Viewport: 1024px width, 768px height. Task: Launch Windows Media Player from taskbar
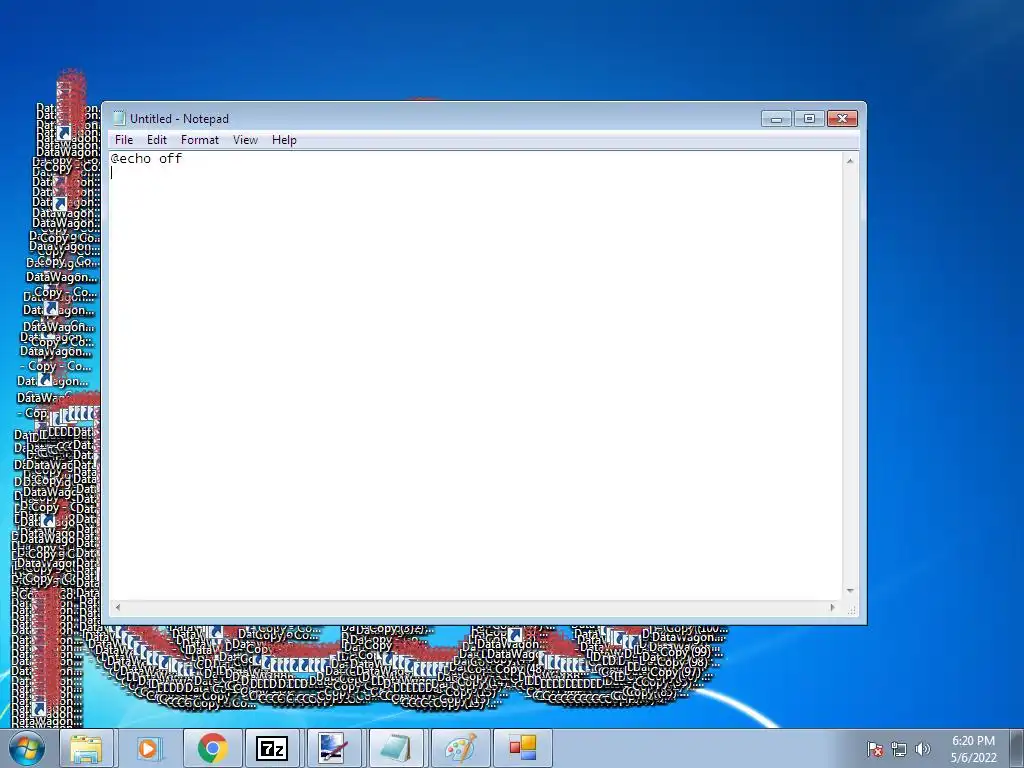[x=149, y=748]
